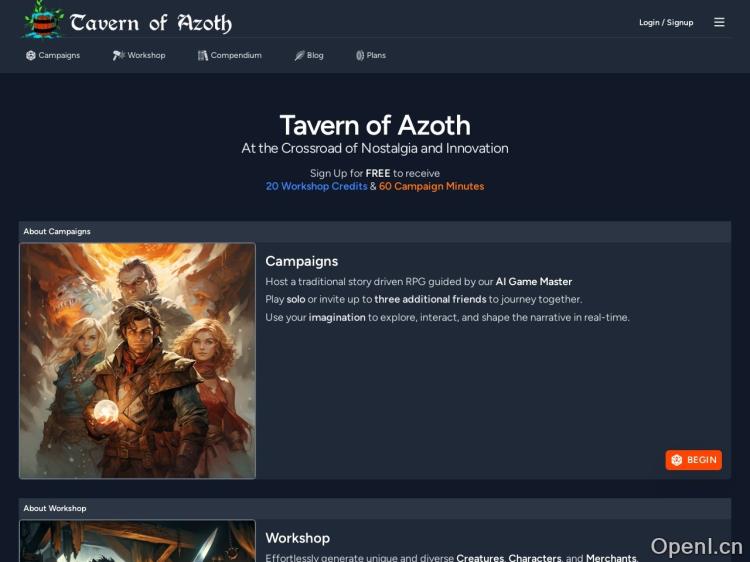This screenshot has width=750, height=562.
Task: Open the Campaigns nav item
Action: pyautogui.click(x=53, y=55)
